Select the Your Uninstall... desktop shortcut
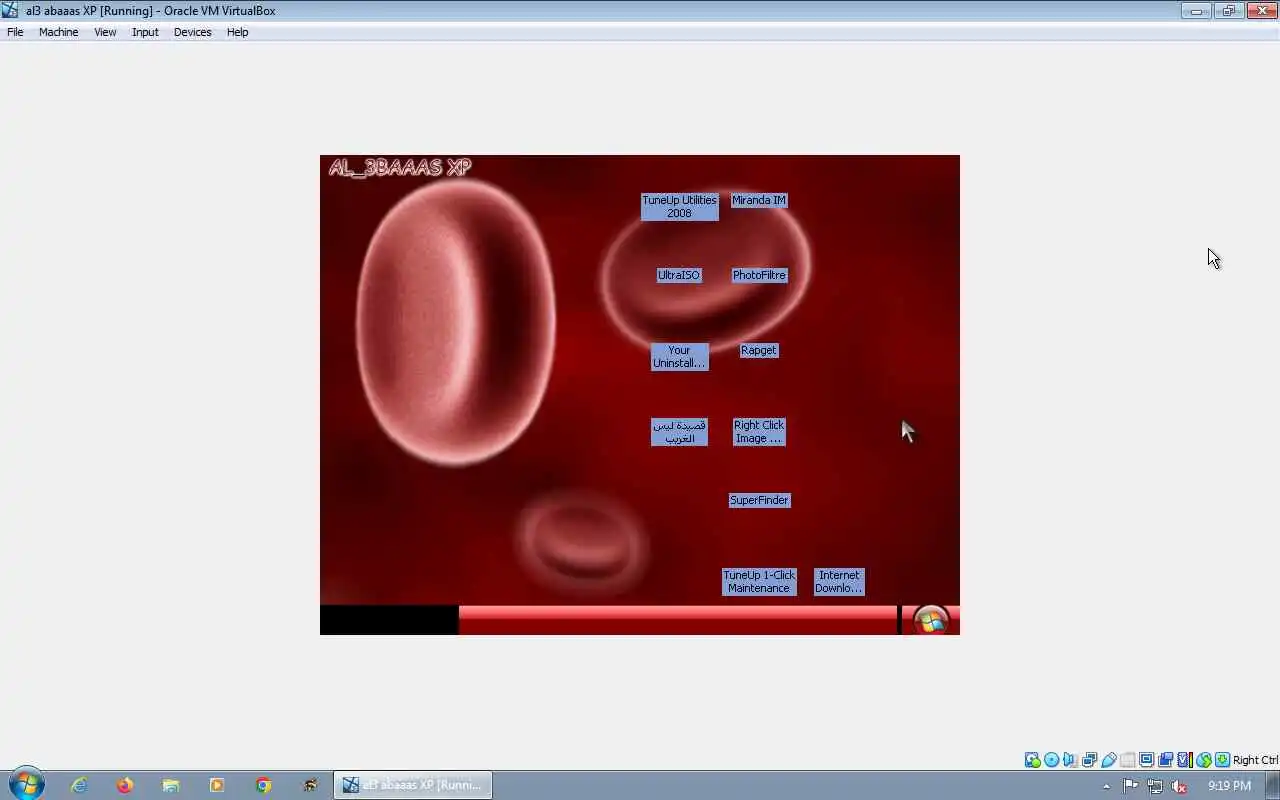Viewport: 1280px width, 800px height. click(679, 357)
